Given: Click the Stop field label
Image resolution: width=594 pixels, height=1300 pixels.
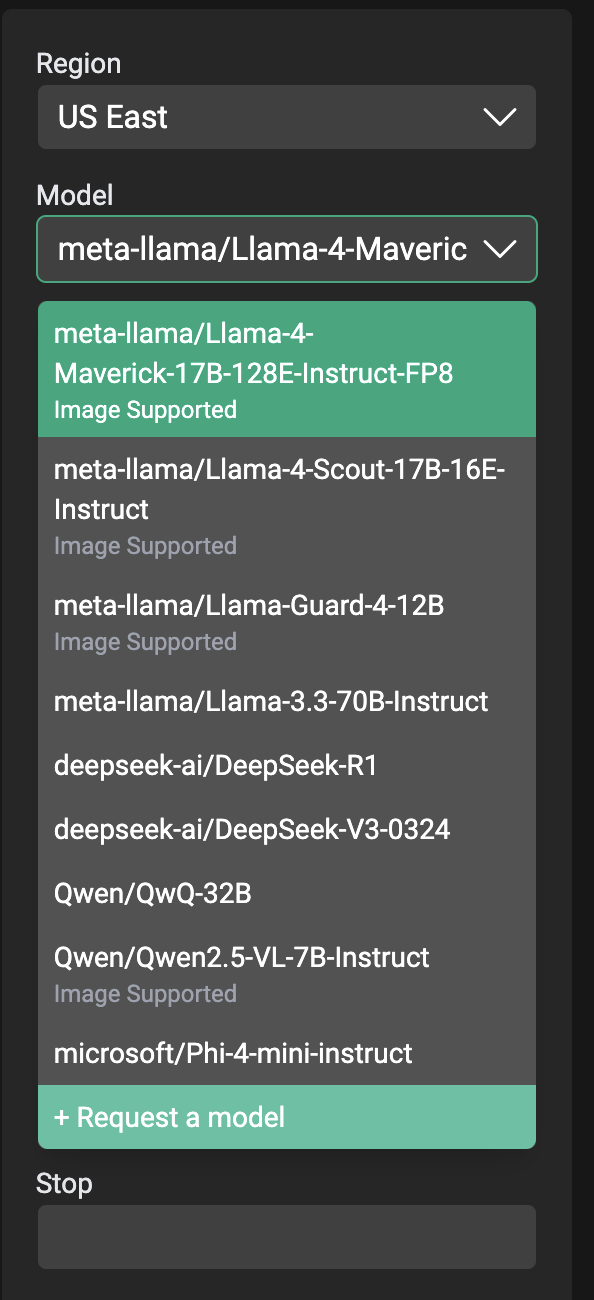Looking at the screenshot, I should [64, 1183].
